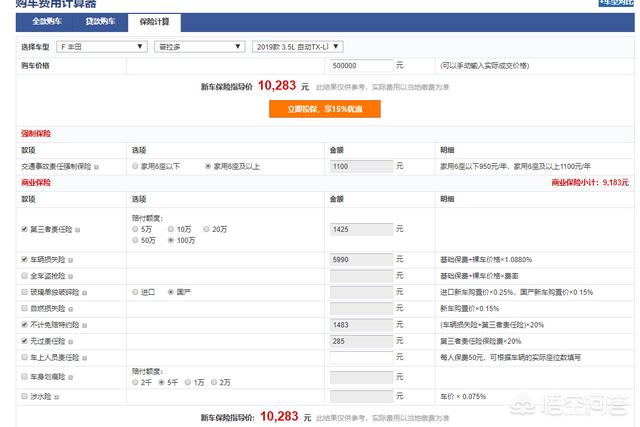Select 进口 glass option
Viewport: 640px width, 427px height.
tap(135, 292)
